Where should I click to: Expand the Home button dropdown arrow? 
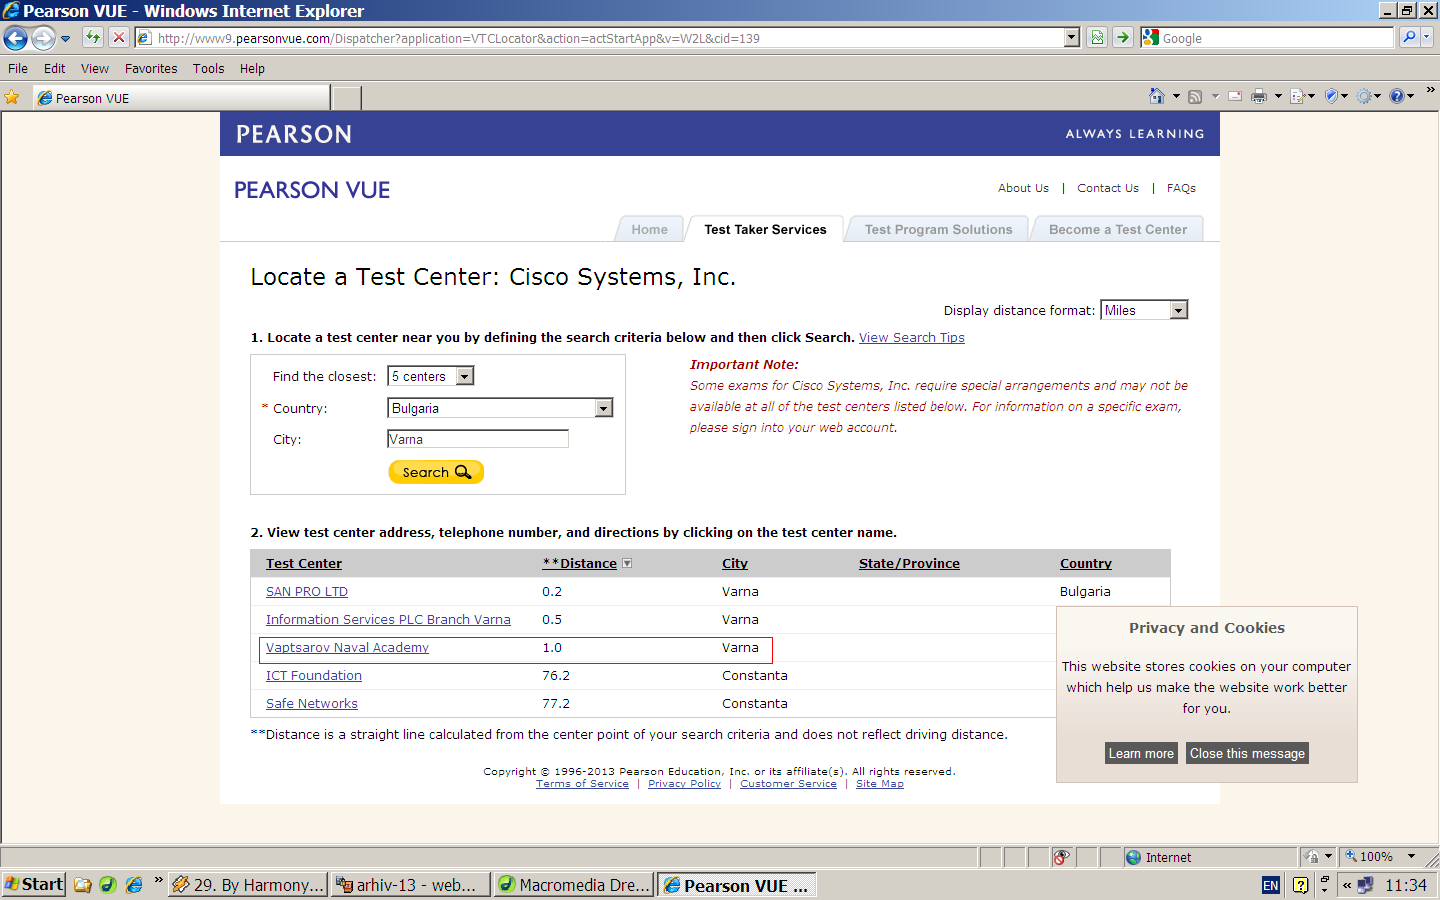pos(1176,96)
